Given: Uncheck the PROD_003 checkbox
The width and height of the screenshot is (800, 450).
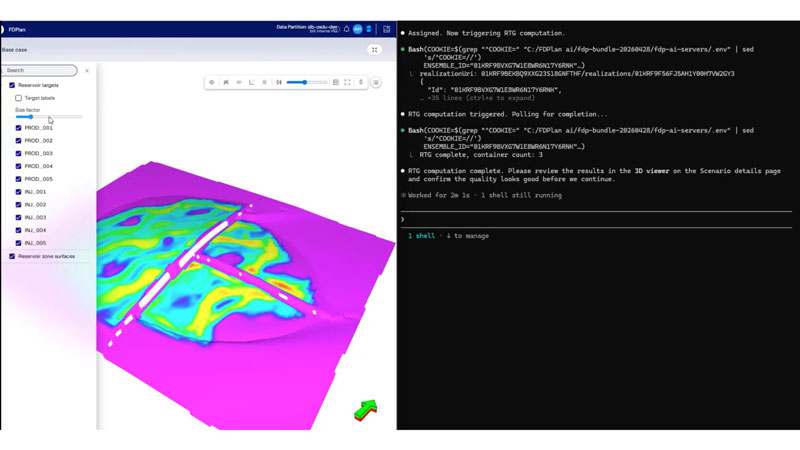Looking at the screenshot, I should pos(18,154).
